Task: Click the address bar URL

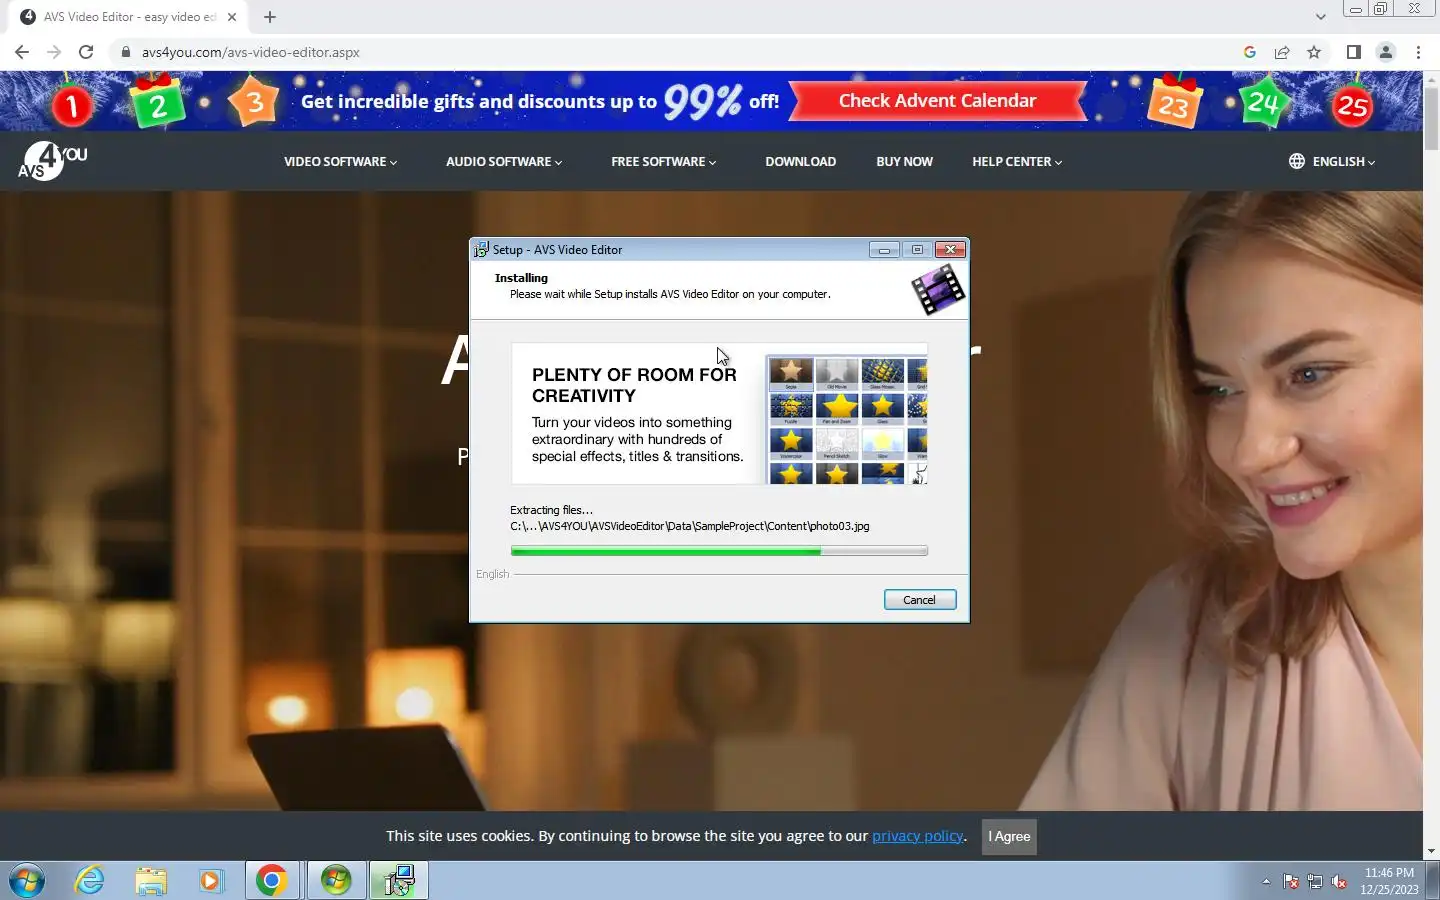Action: coord(250,52)
